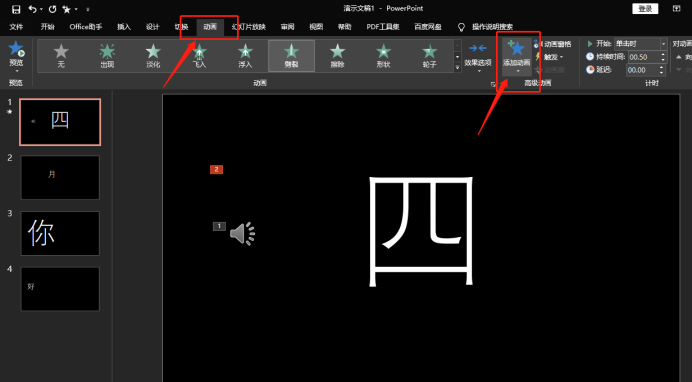Open the 动画 group dialog launcher
Viewport: 692px width, 382px height.
pos(493,84)
